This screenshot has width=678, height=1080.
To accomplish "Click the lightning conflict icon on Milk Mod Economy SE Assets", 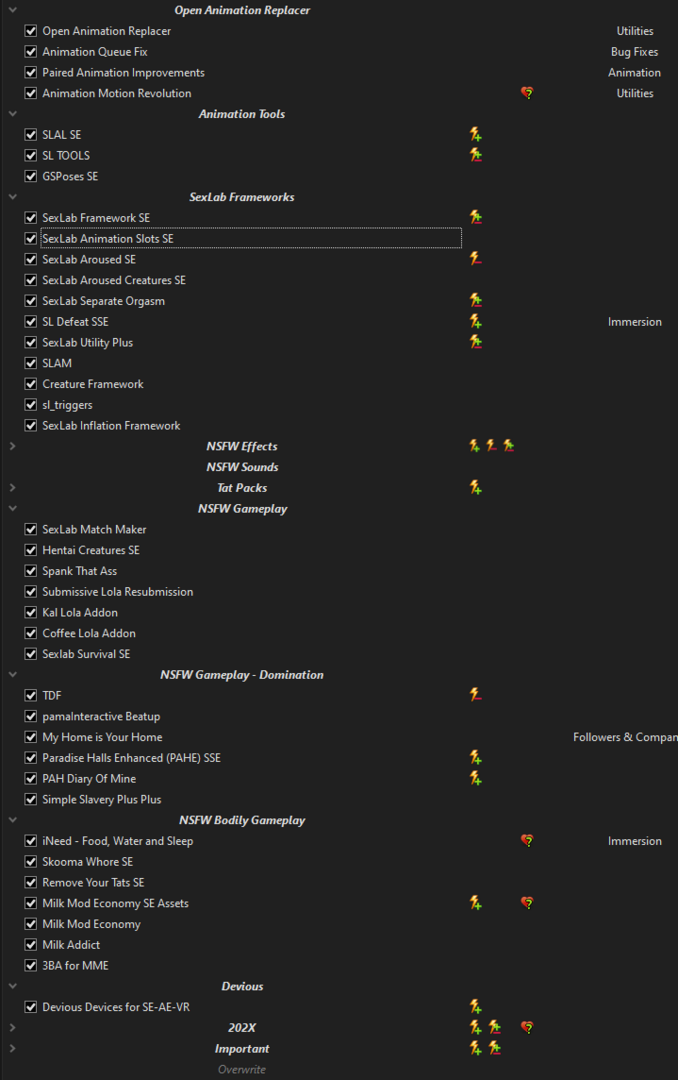I will click(x=475, y=903).
